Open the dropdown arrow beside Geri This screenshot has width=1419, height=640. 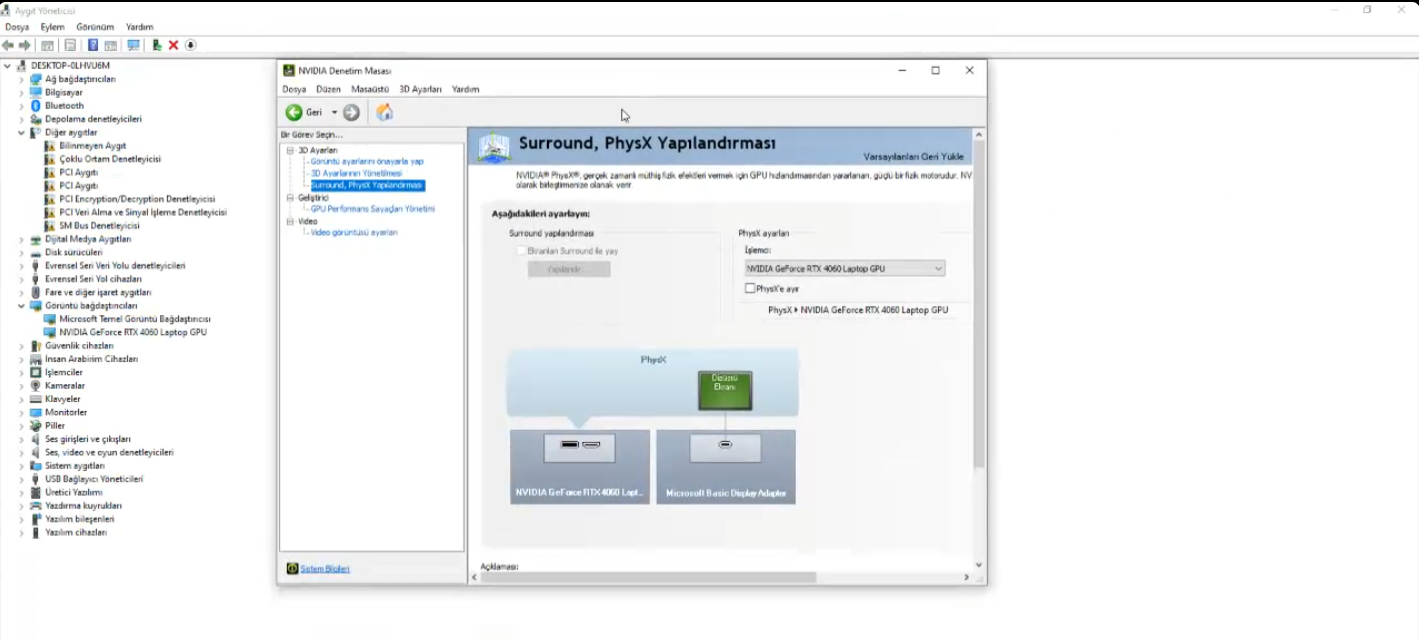coord(334,112)
